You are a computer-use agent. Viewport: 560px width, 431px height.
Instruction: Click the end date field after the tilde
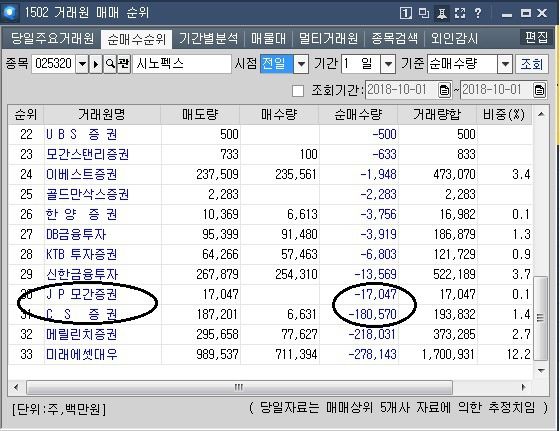click(x=497, y=90)
